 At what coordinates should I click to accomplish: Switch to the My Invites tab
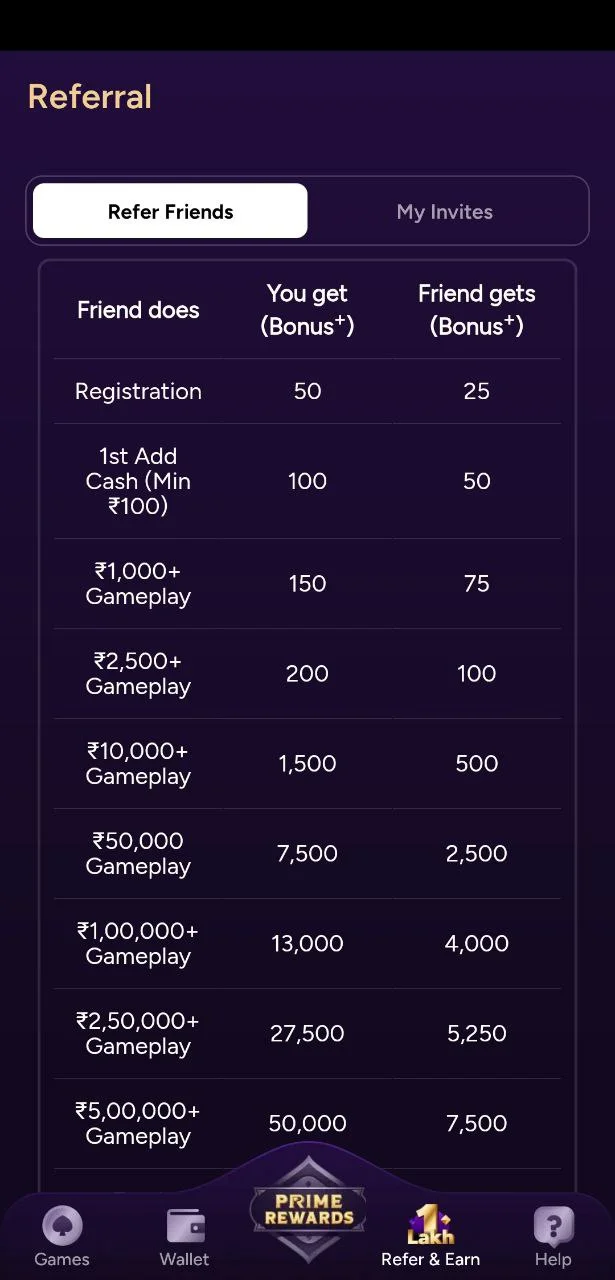pyautogui.click(x=445, y=212)
